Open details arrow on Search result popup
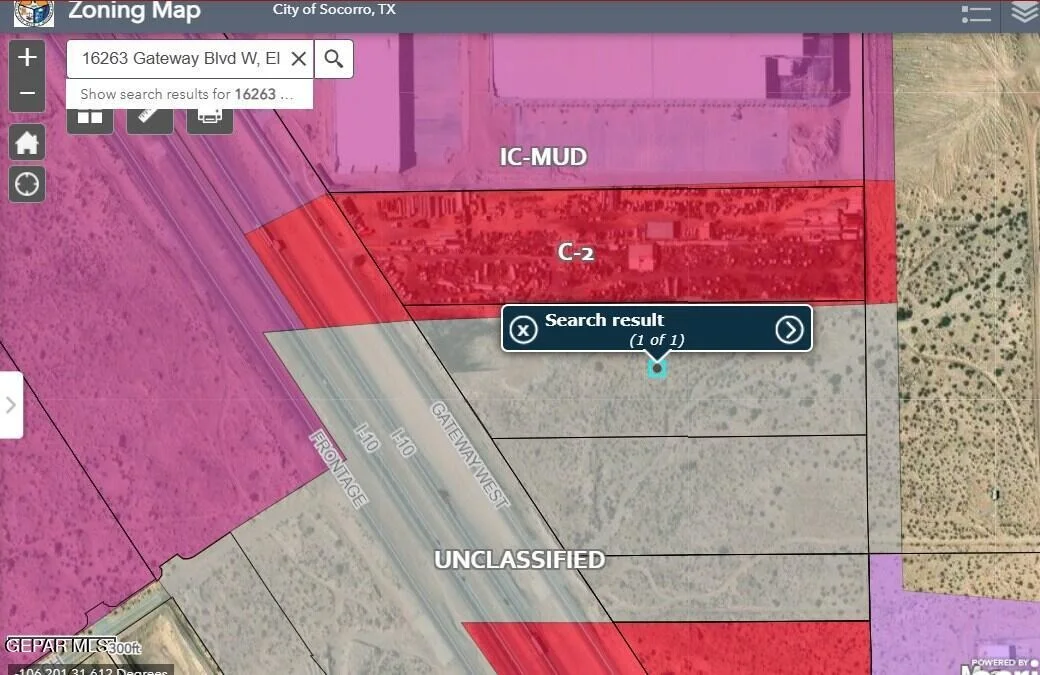Image resolution: width=1040 pixels, height=675 pixels. point(789,329)
